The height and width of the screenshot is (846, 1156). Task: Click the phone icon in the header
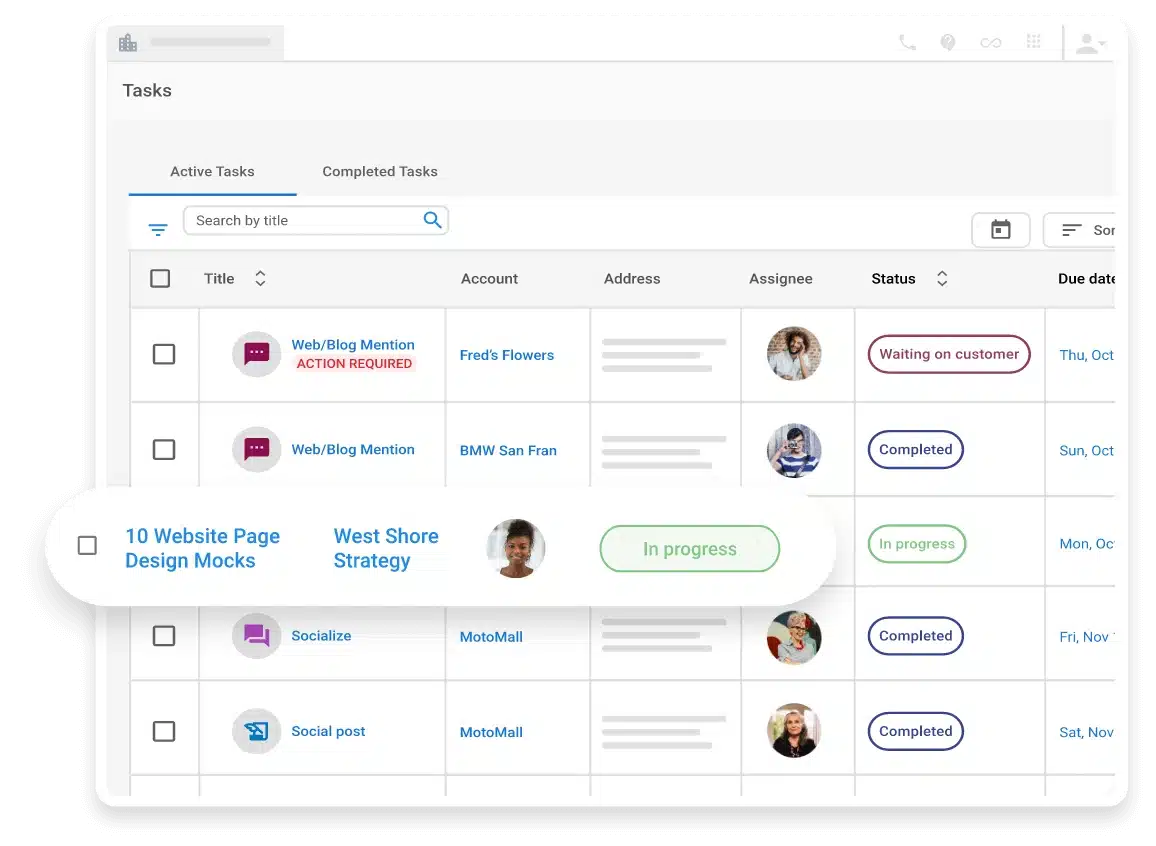907,42
